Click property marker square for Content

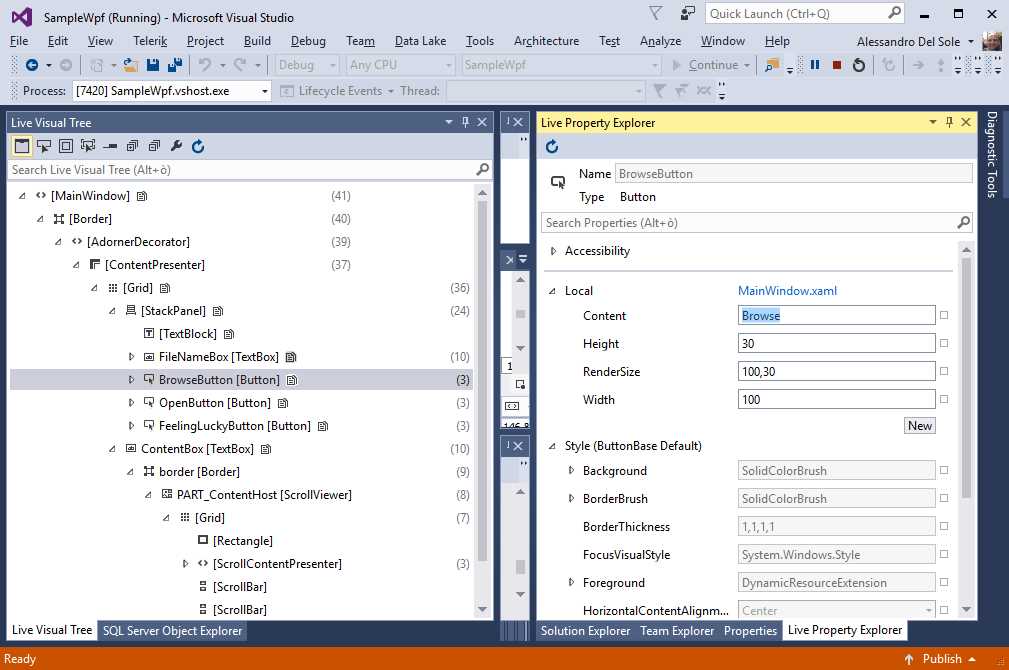pyautogui.click(x=944, y=315)
